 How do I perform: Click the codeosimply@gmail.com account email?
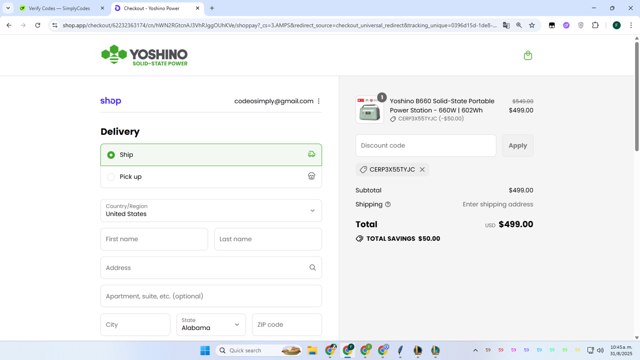click(274, 101)
